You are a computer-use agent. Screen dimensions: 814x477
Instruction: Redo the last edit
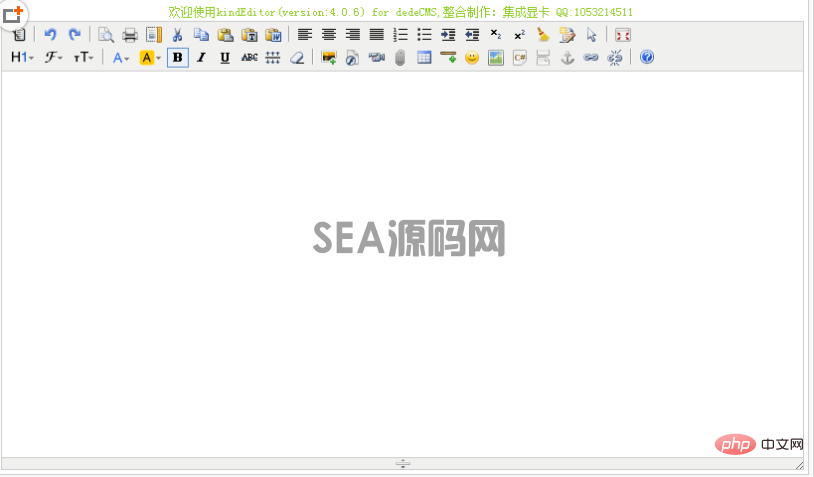[x=75, y=35]
